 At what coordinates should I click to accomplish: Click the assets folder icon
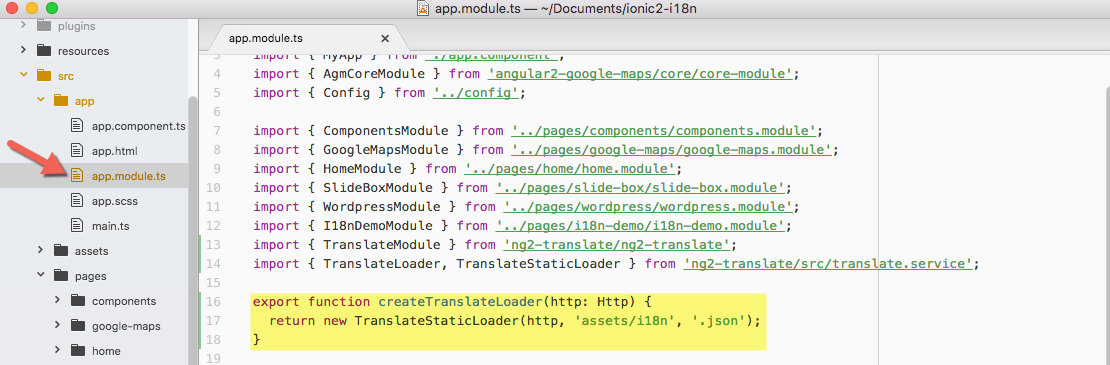[x=61, y=250]
